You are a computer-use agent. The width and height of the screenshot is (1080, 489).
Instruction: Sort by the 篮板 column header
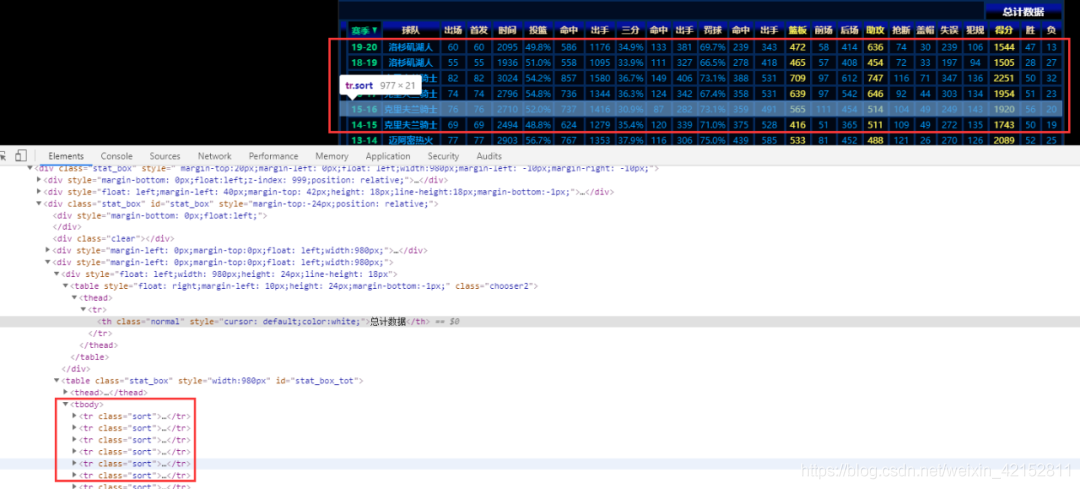pos(798,30)
